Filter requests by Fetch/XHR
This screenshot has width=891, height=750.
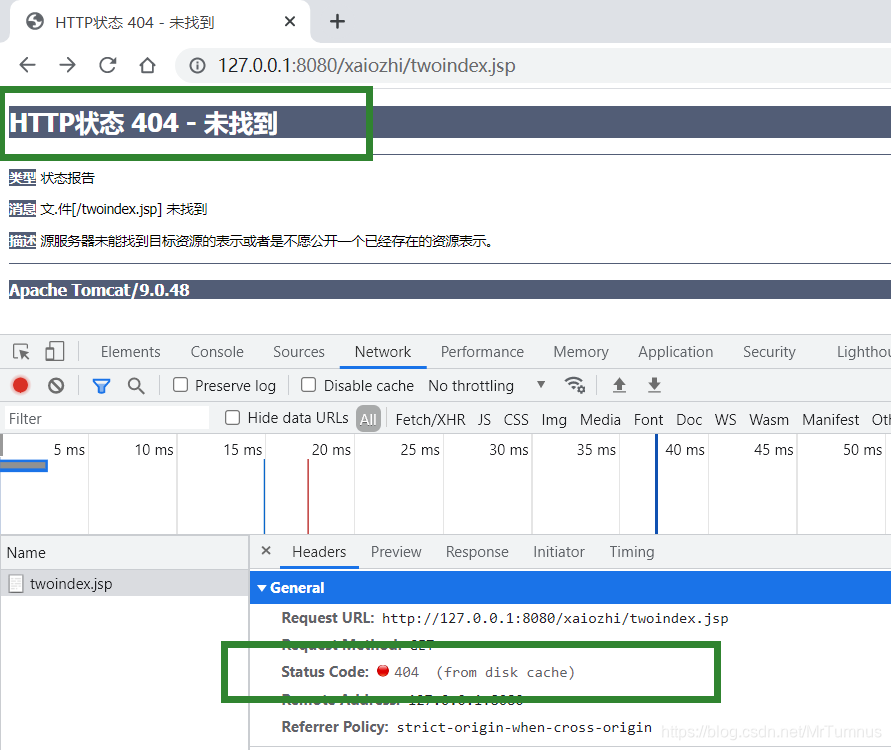(x=430, y=419)
